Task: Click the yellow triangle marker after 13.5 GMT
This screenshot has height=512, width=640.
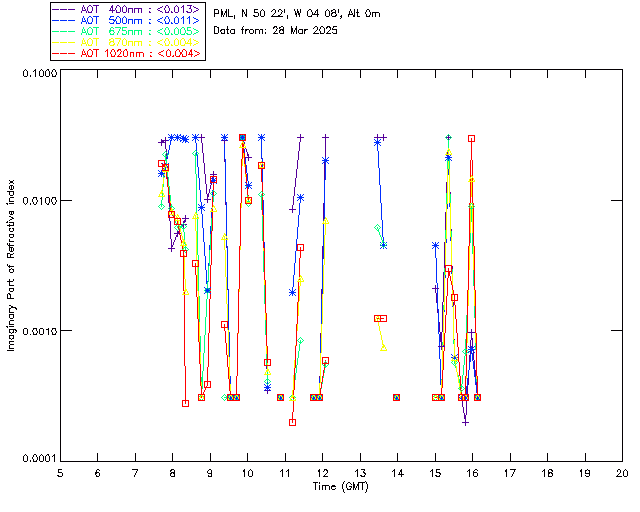Action: [x=384, y=348]
